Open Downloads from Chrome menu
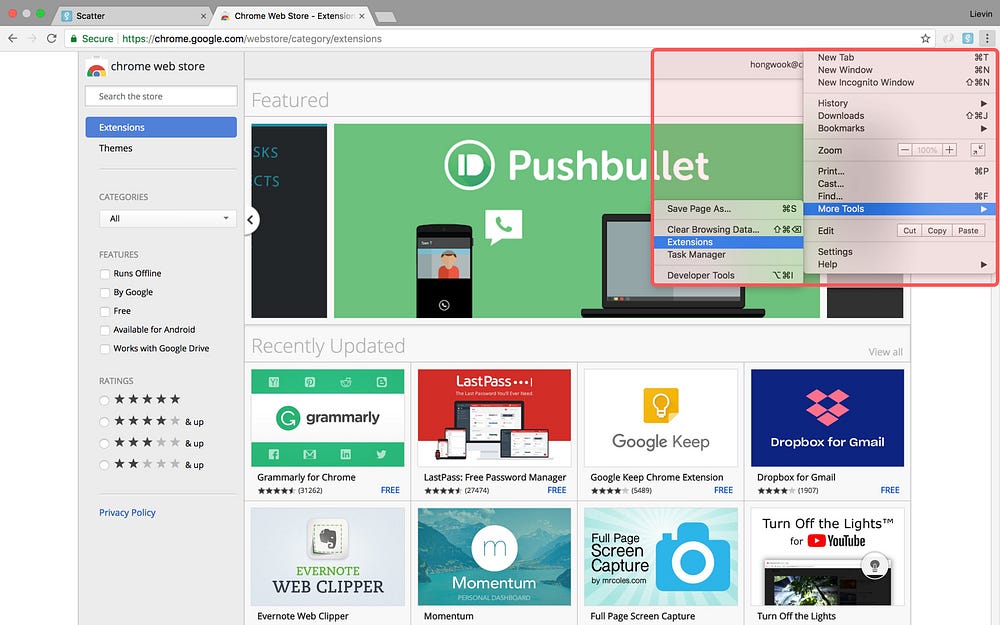The width and height of the screenshot is (1000, 625). (x=901, y=115)
